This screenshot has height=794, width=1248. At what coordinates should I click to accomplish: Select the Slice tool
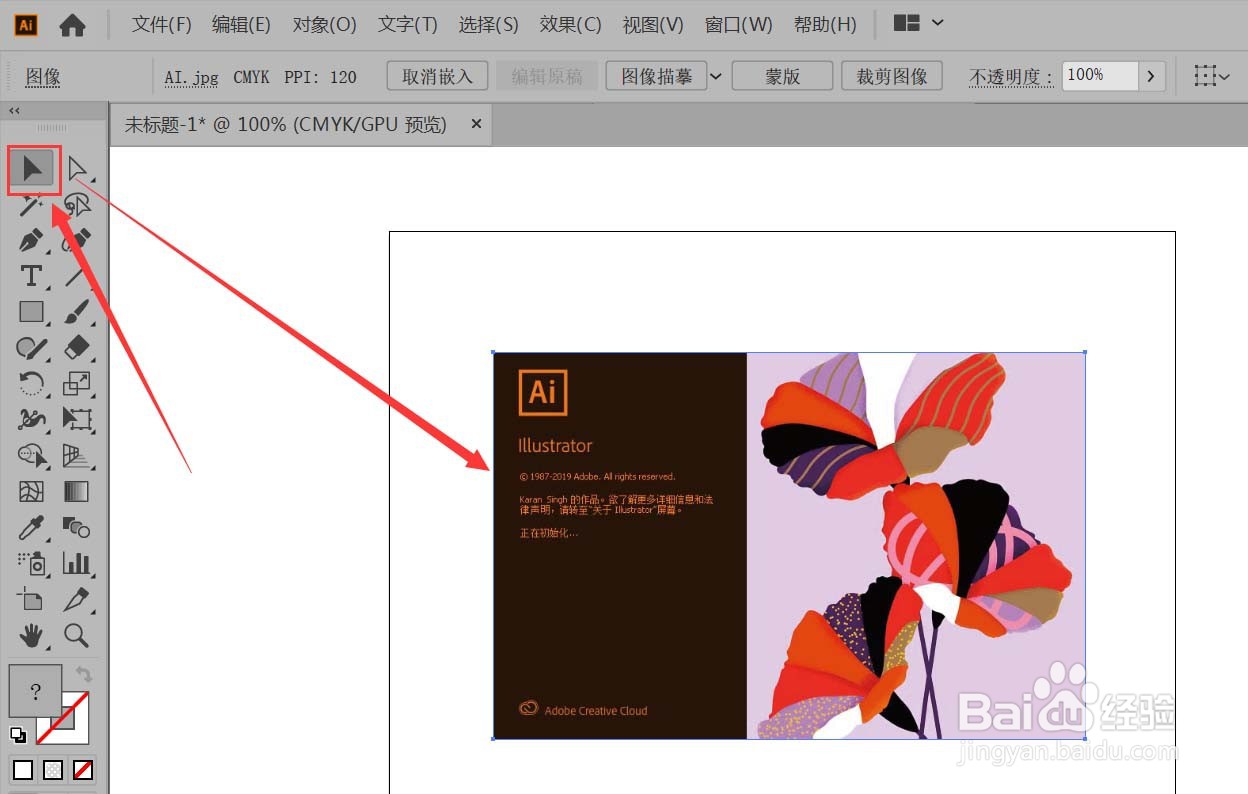point(78,599)
